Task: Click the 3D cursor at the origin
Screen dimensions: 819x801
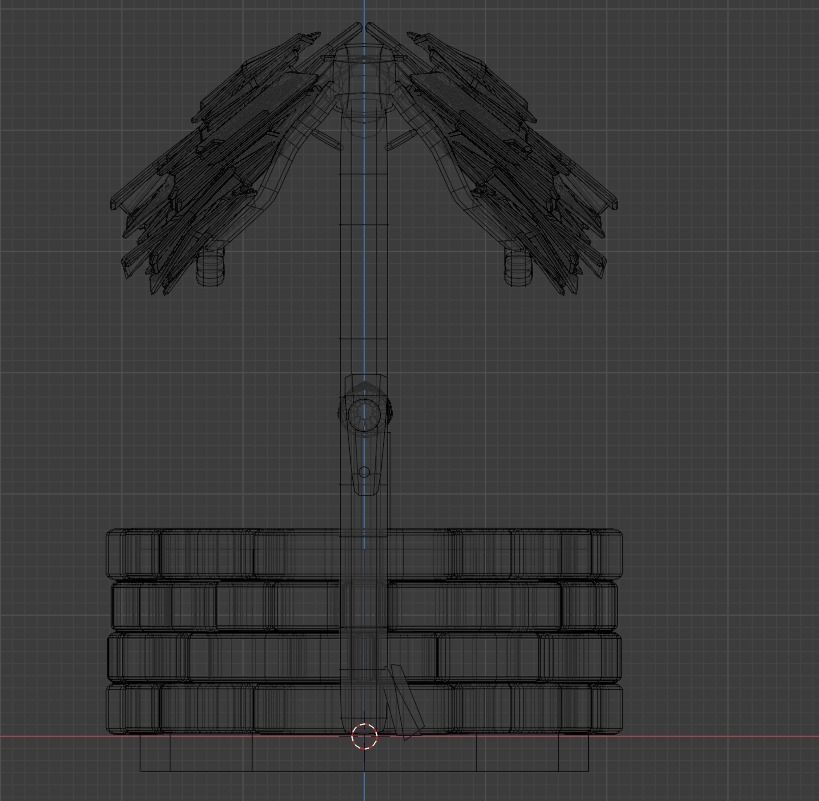Action: (x=364, y=736)
